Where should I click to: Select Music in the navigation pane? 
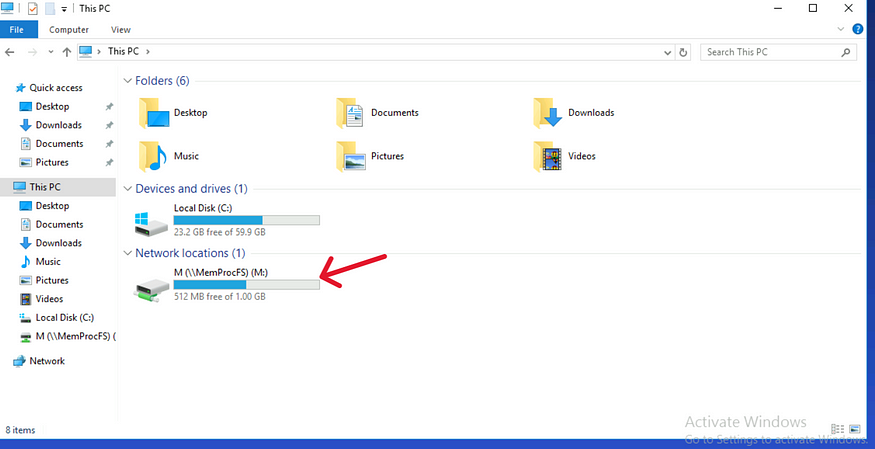[x=48, y=262]
